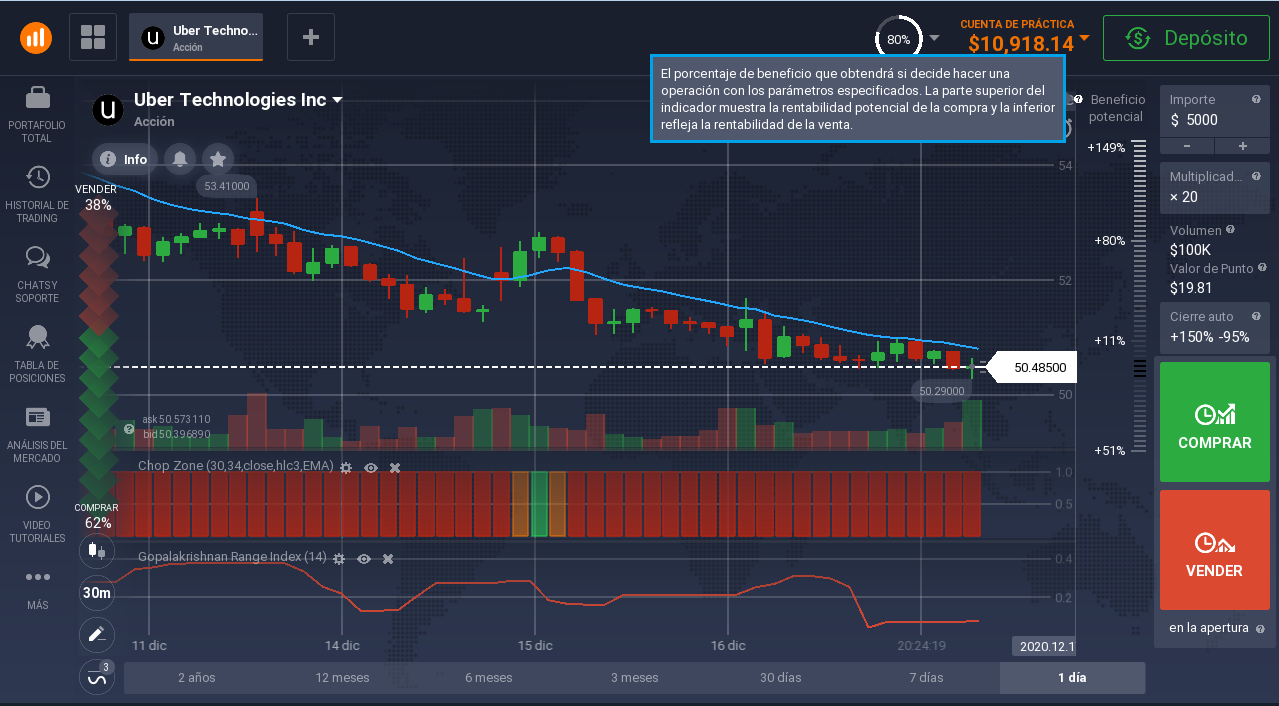Select the 2 años time range

pos(197,677)
